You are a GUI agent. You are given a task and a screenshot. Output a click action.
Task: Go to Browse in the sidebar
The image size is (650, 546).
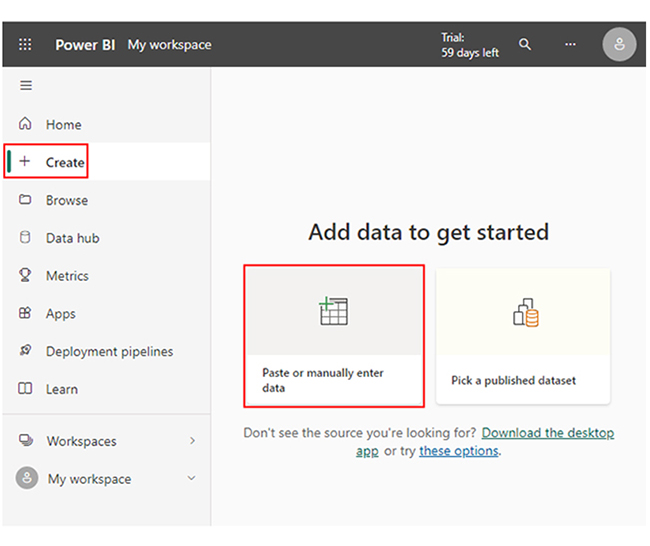(66, 200)
